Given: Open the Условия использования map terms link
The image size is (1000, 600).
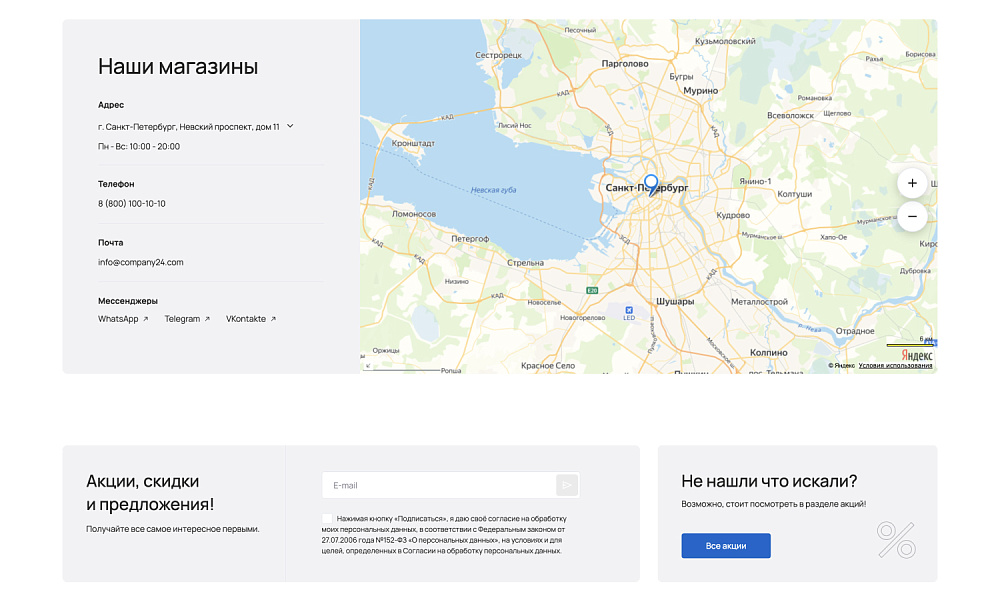Looking at the screenshot, I should [895, 366].
